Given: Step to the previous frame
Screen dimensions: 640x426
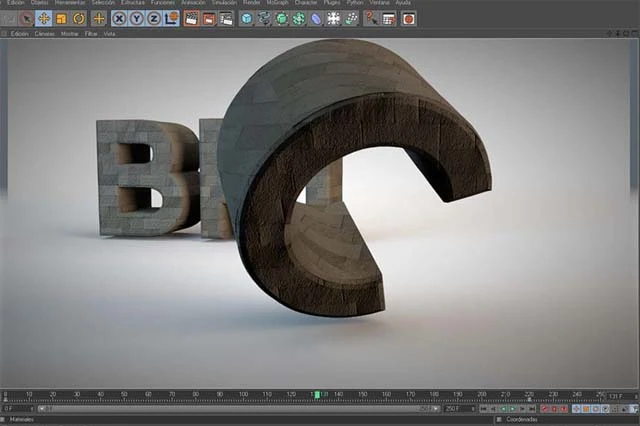Looking at the screenshot, I should 493,408.
